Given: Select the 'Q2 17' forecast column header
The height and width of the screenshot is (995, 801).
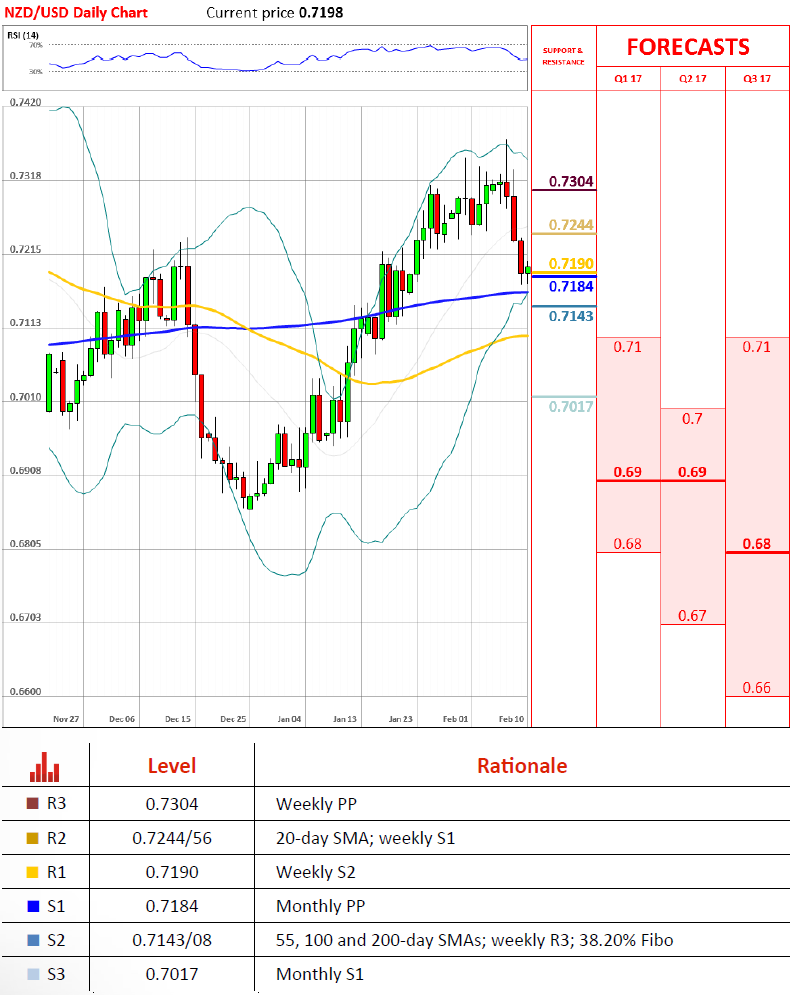Looking at the screenshot, I should 692,79.
